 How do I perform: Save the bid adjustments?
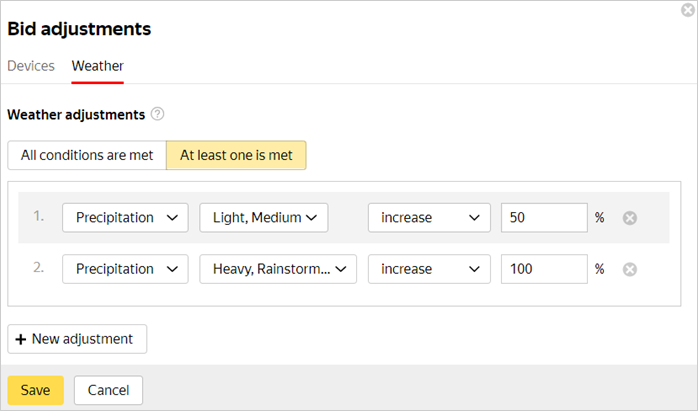click(x=36, y=390)
